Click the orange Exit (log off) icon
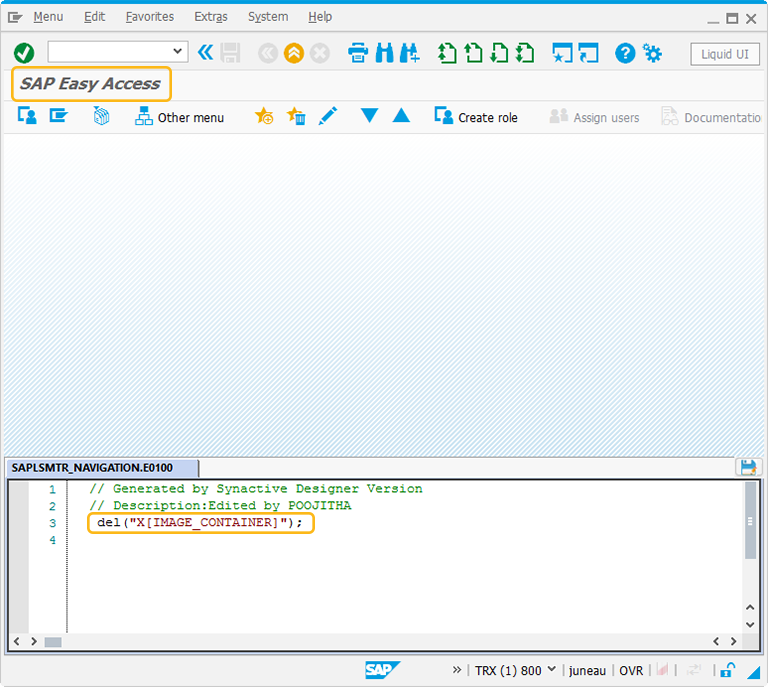This screenshot has width=768, height=687. pos(294,53)
